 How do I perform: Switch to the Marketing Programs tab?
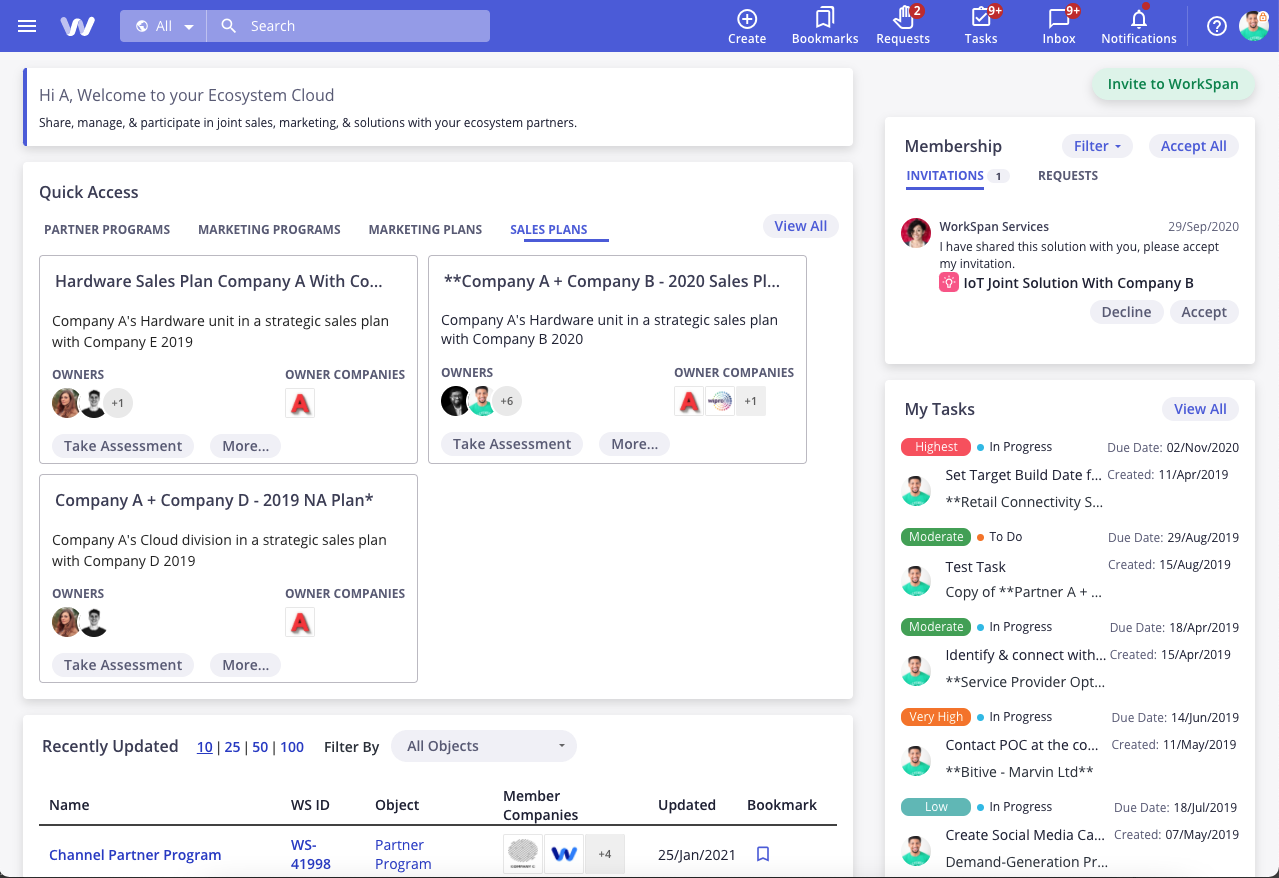point(269,230)
